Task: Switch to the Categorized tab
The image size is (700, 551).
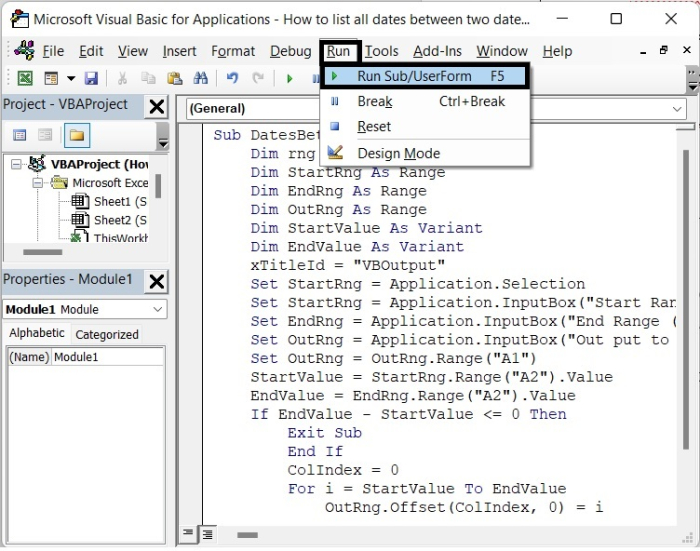Action: point(107,334)
